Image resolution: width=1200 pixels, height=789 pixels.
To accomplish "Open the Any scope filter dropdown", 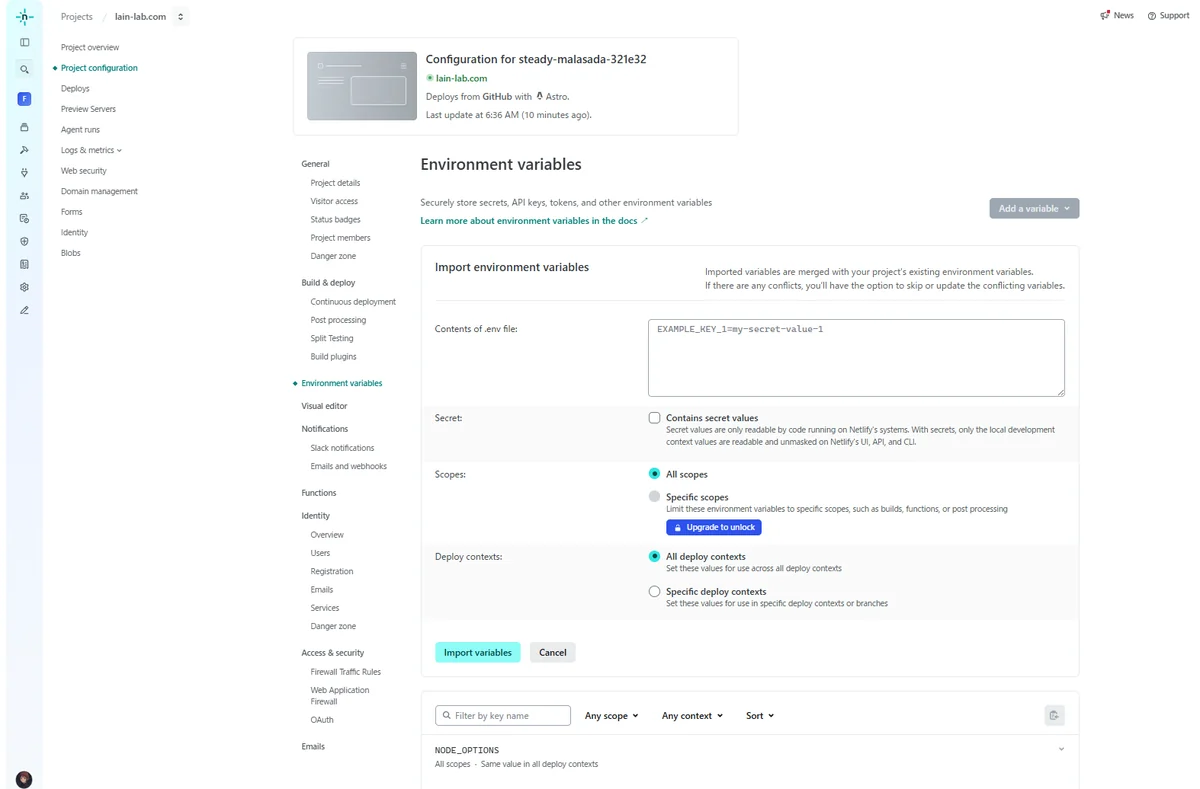I will [611, 716].
